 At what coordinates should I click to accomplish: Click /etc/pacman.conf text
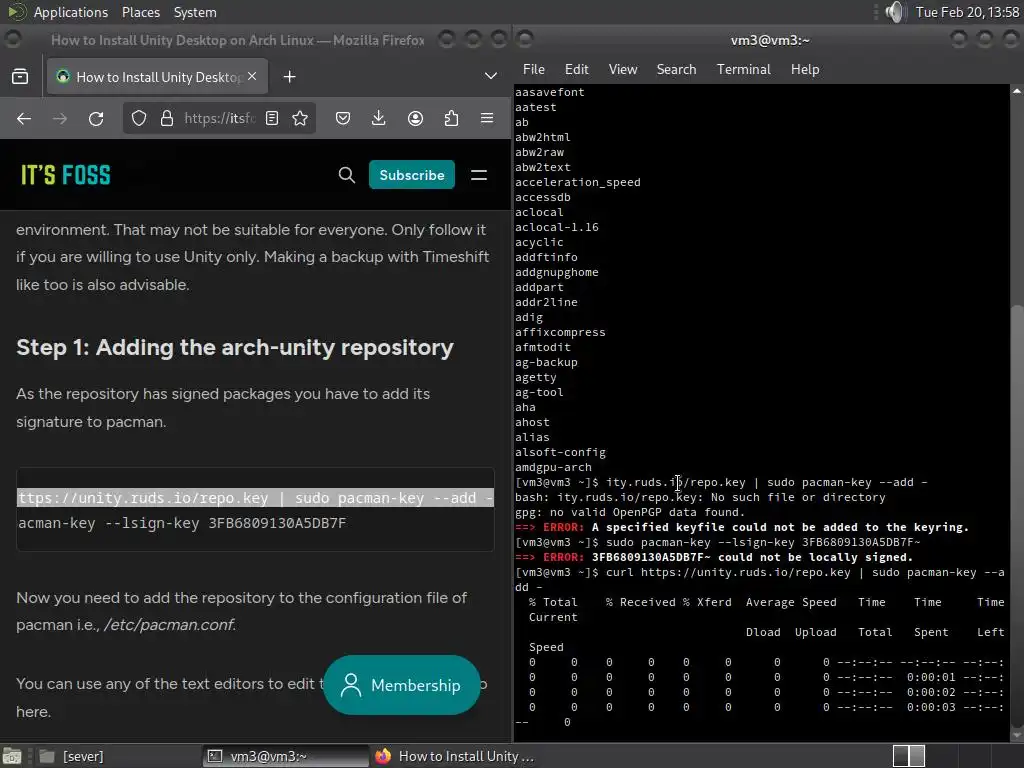[x=170, y=625]
